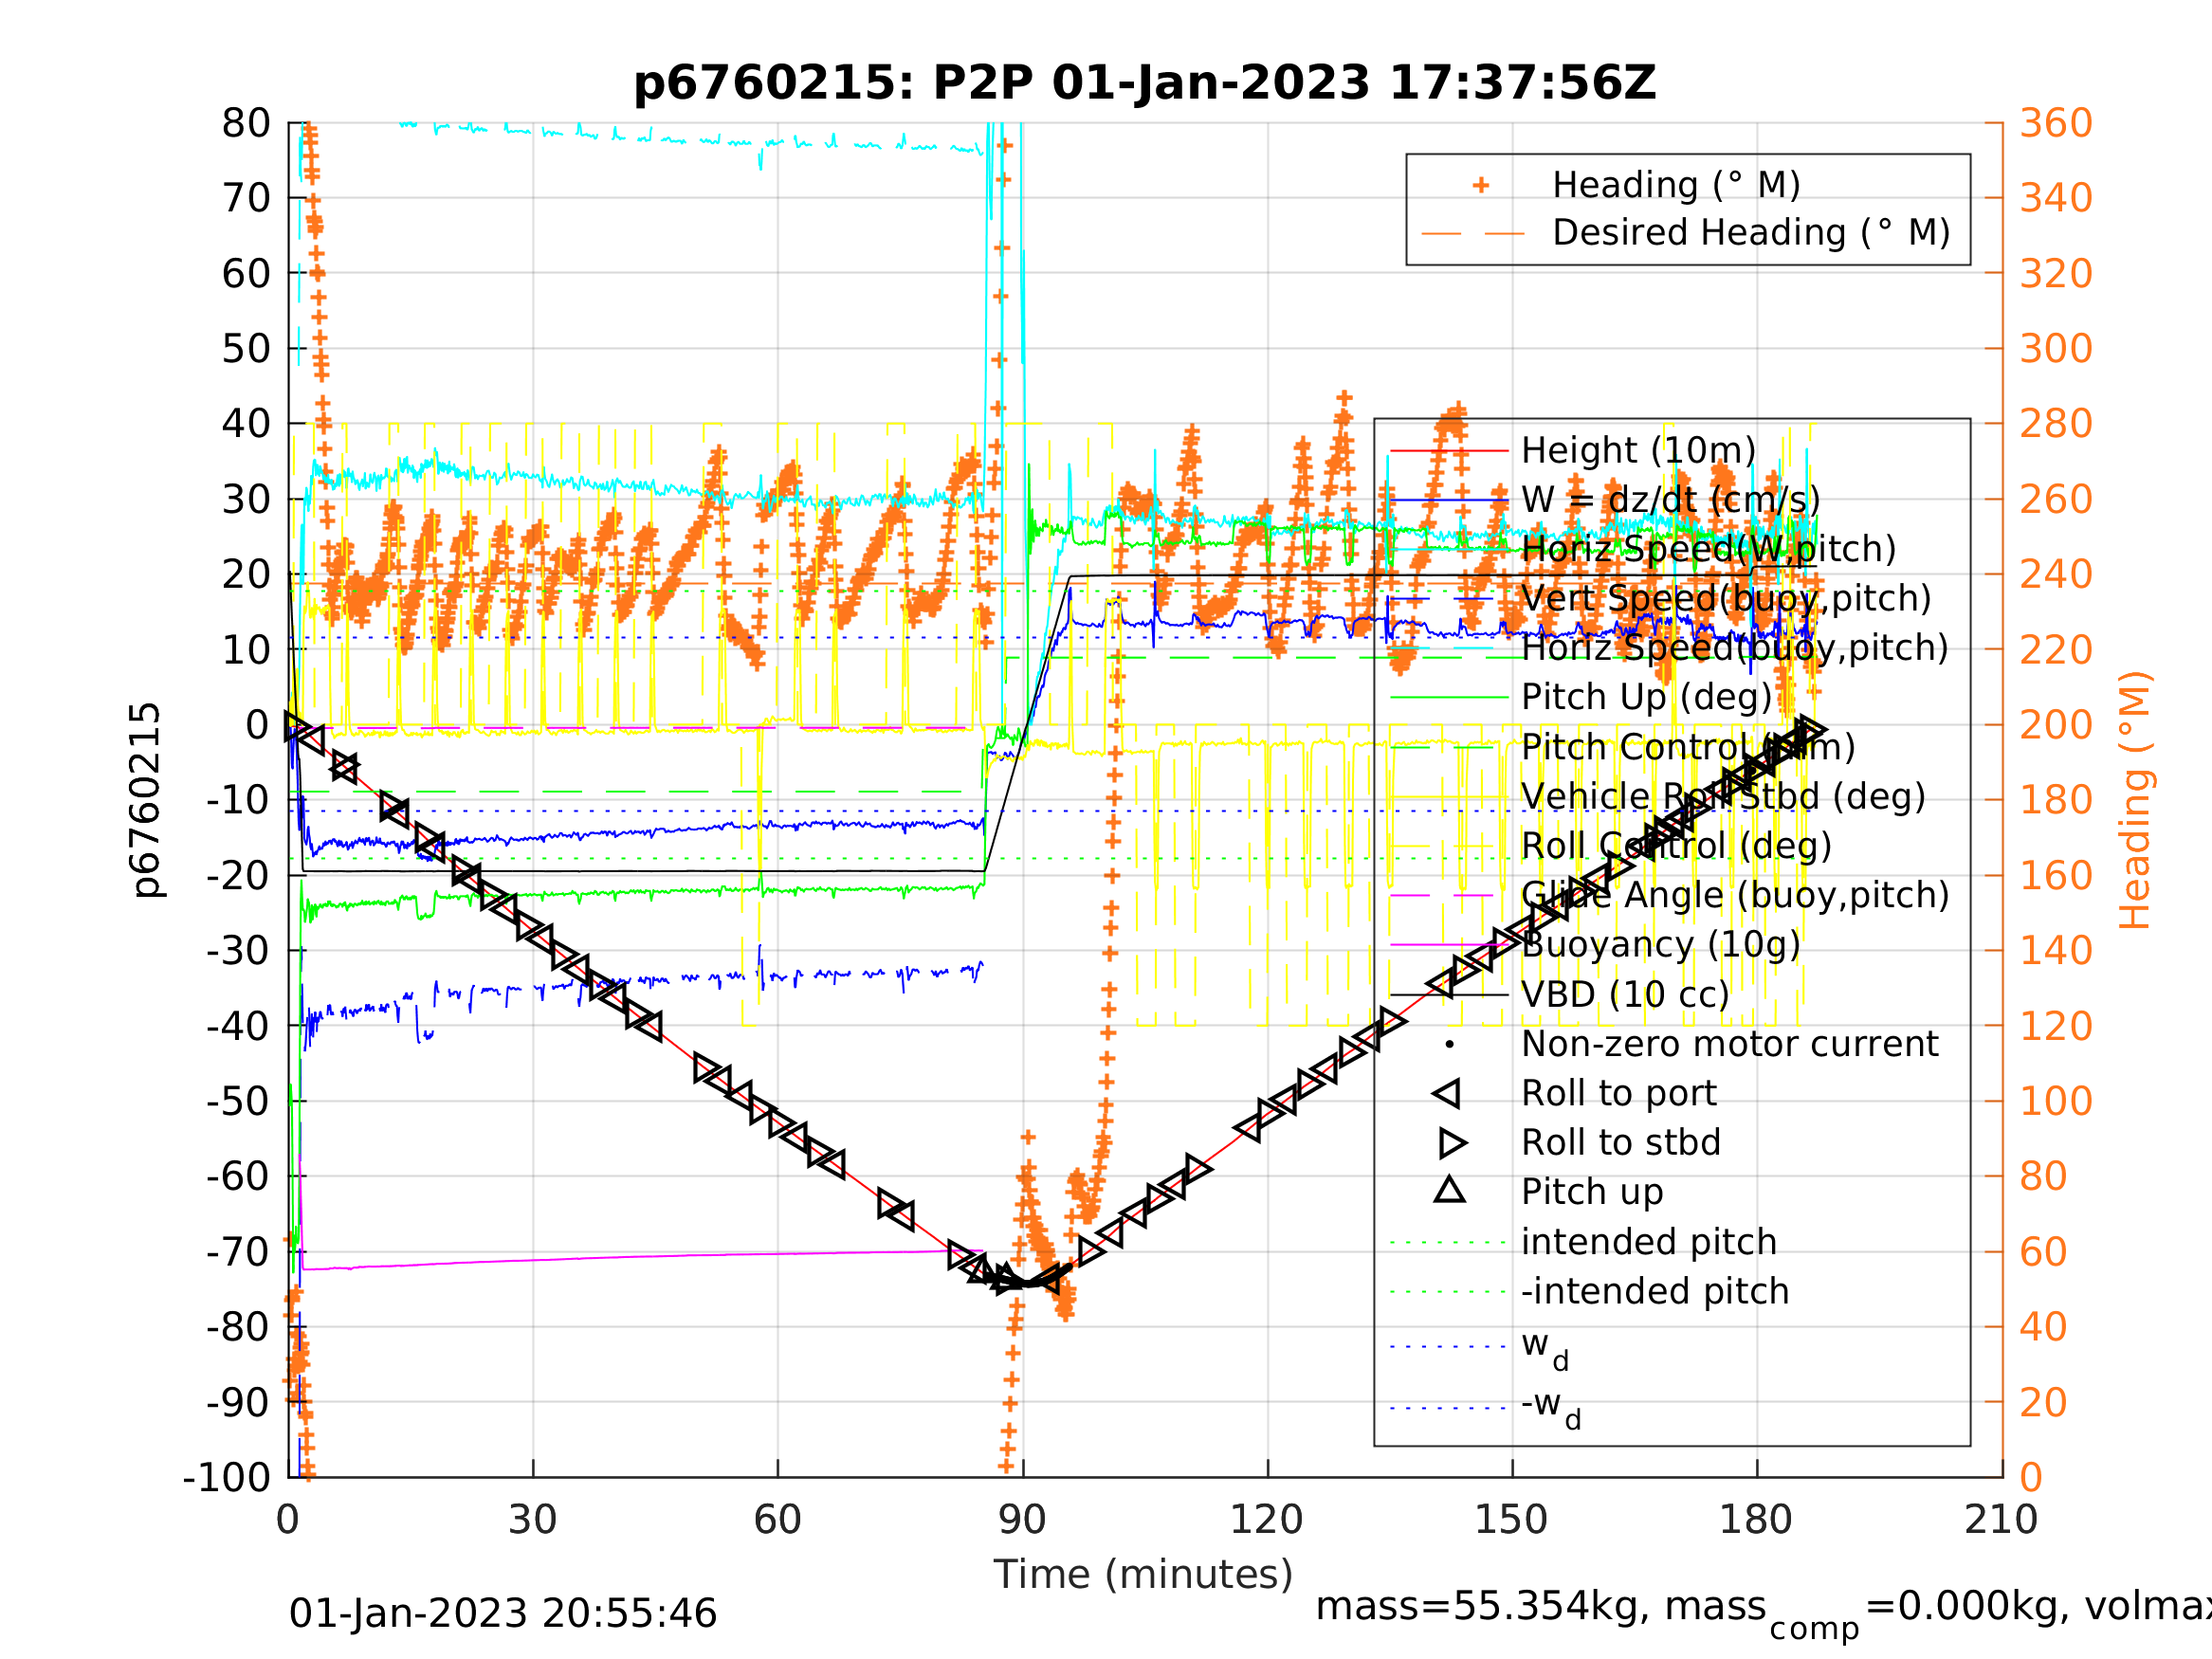This screenshot has height=1659, width=2212.
Task: Click the VBD (10 cc) legend label
Action: [1625, 994]
